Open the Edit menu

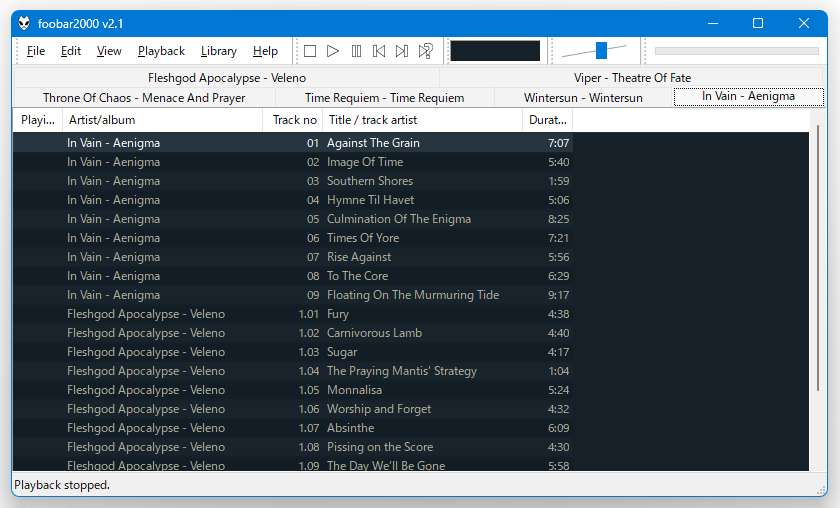click(x=71, y=51)
